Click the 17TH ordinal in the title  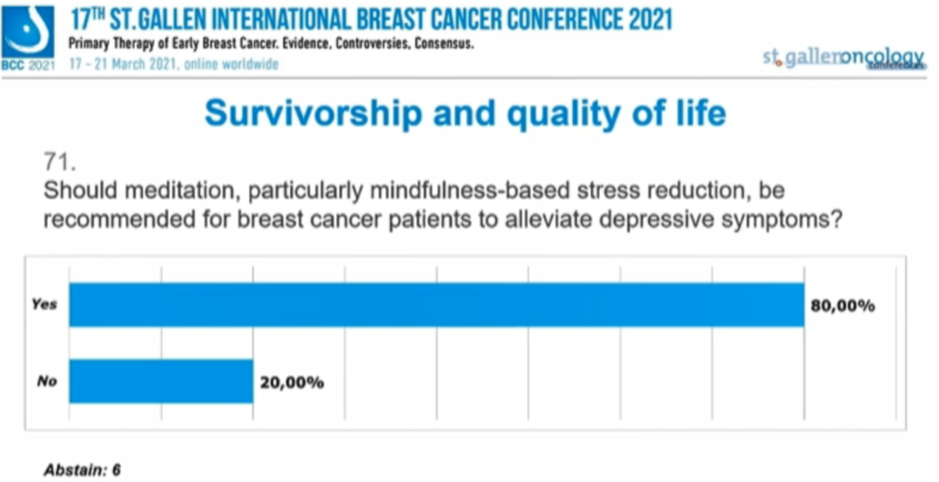(x=89, y=20)
